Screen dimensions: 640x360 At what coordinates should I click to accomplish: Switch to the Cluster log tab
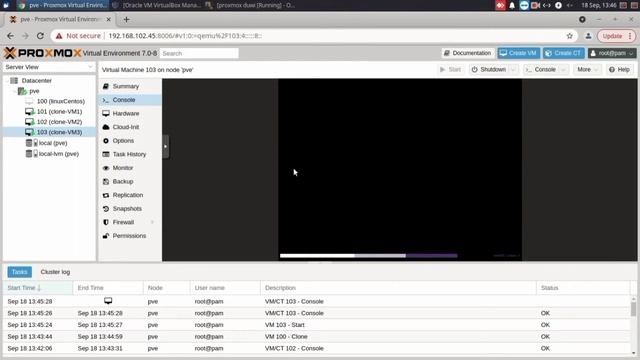click(55, 272)
